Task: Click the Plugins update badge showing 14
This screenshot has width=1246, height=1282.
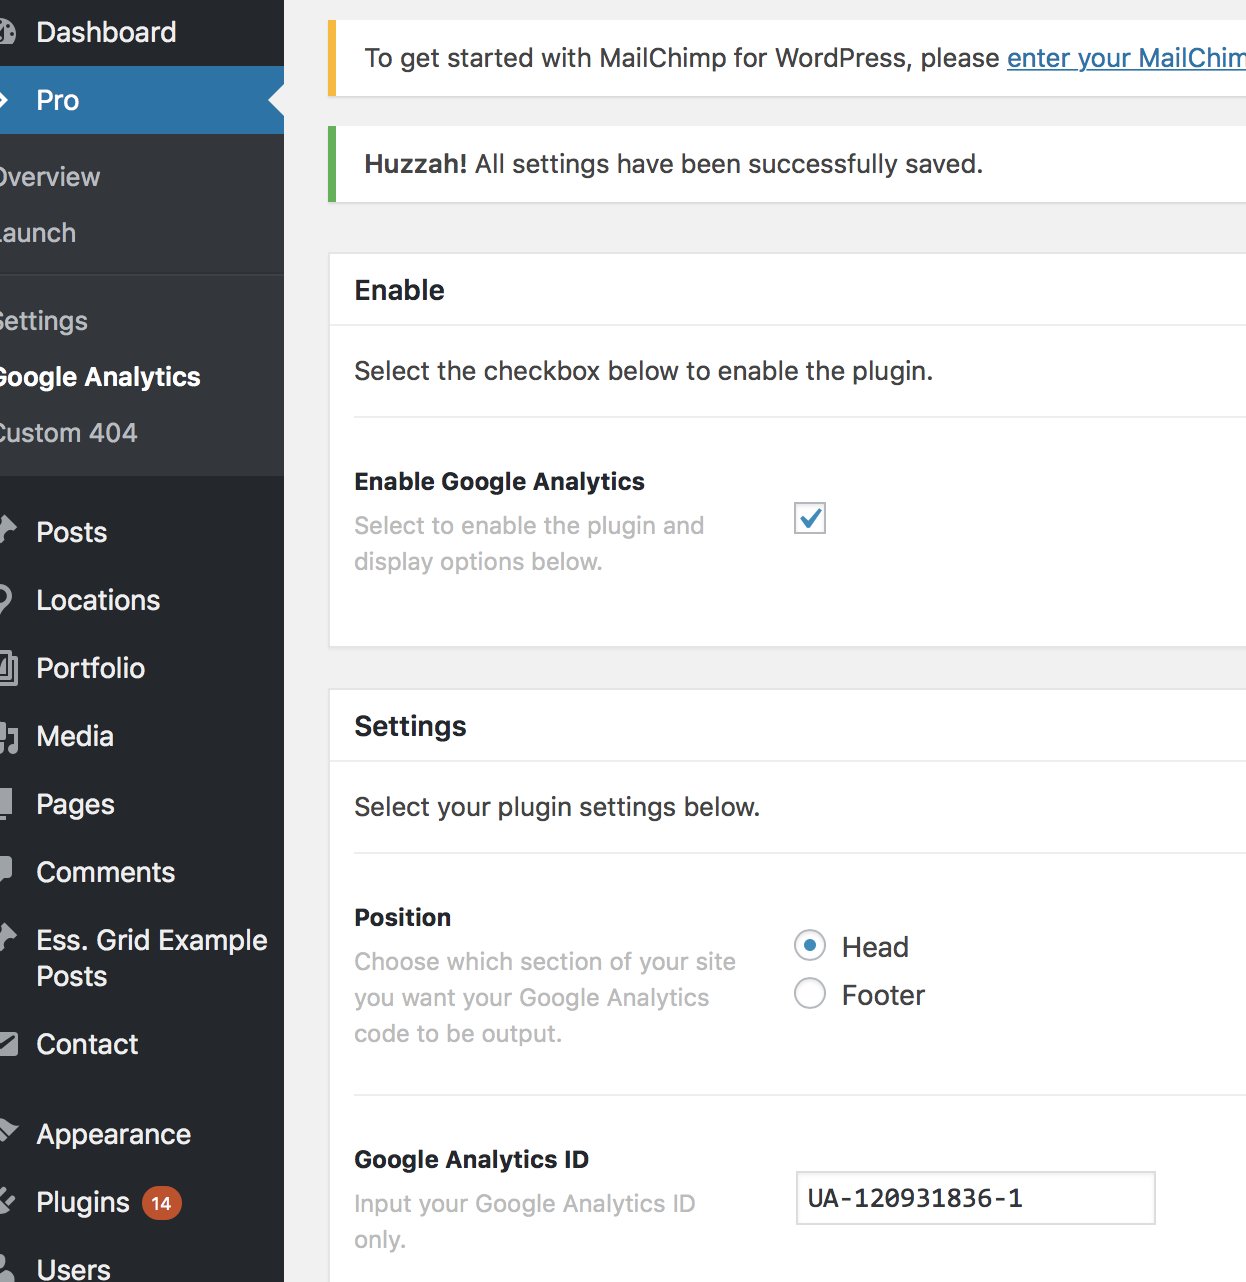Action: click(161, 1203)
